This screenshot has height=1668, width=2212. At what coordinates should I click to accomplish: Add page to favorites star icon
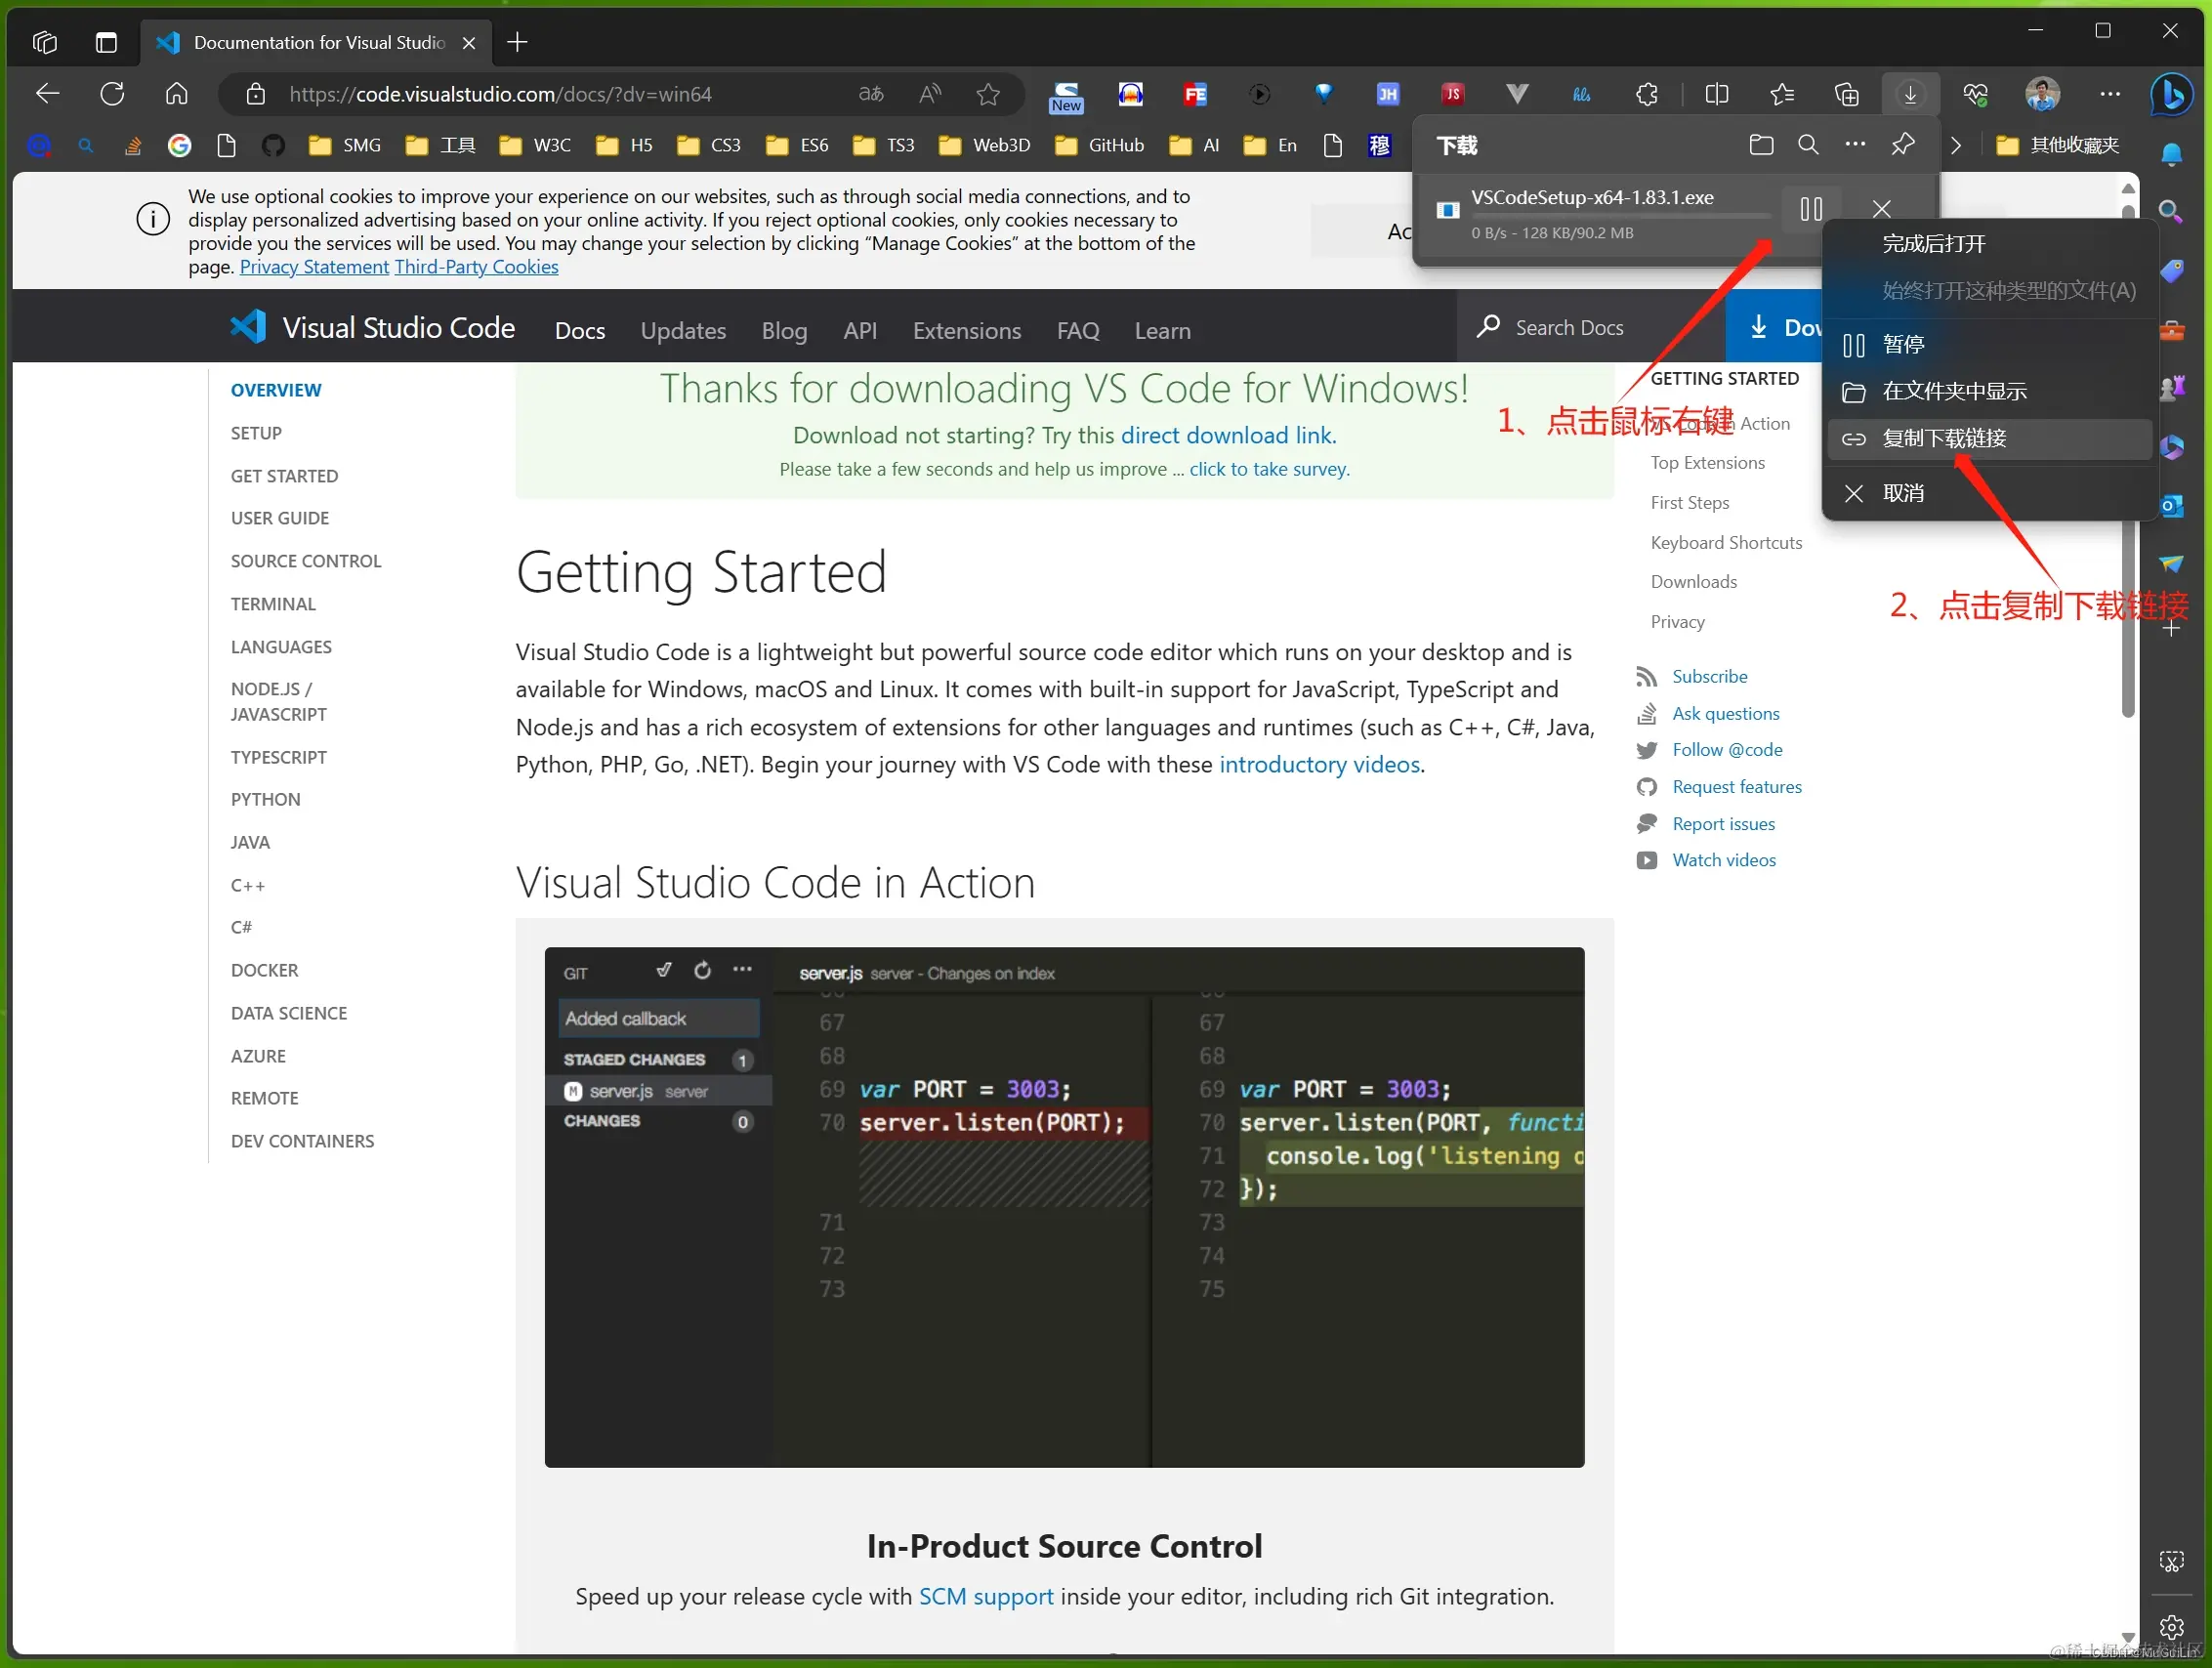[988, 94]
